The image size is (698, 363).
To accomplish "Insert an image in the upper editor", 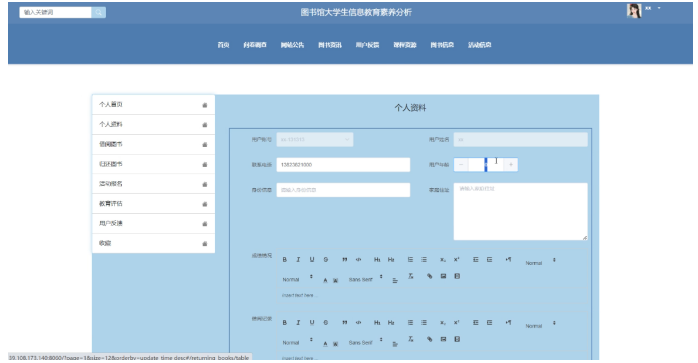I will 443,277.
